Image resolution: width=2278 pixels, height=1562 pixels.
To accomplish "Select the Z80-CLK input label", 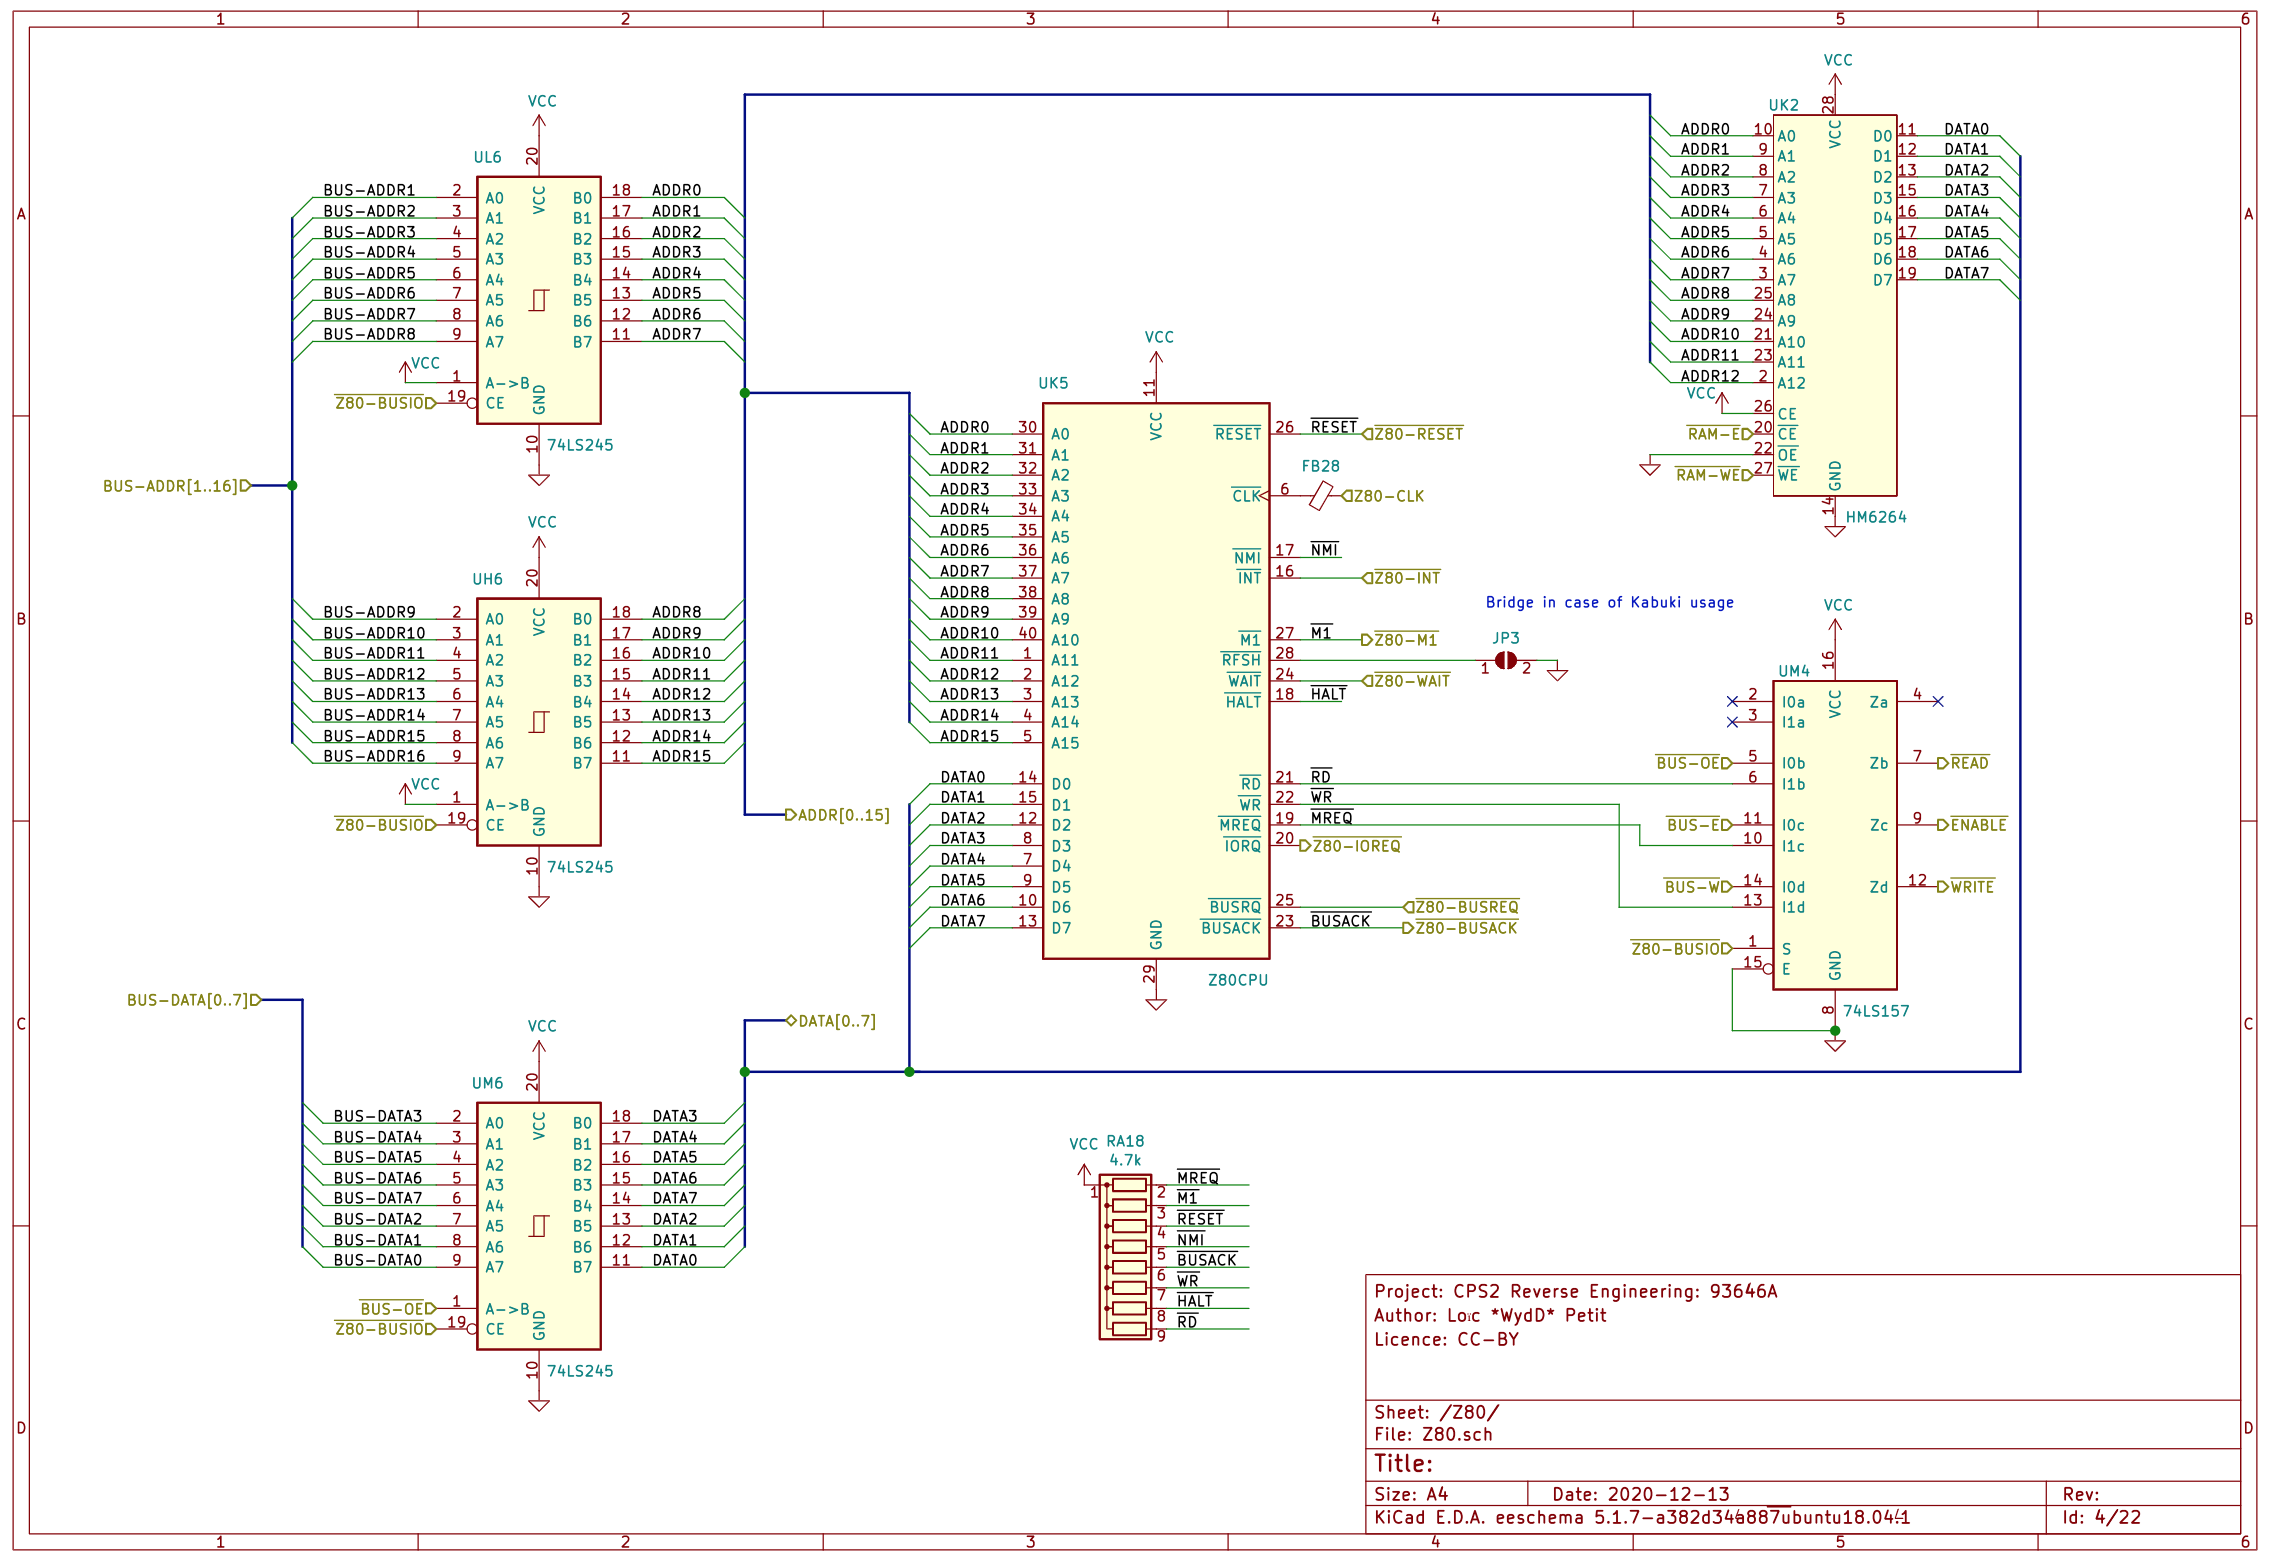I will click(1387, 496).
